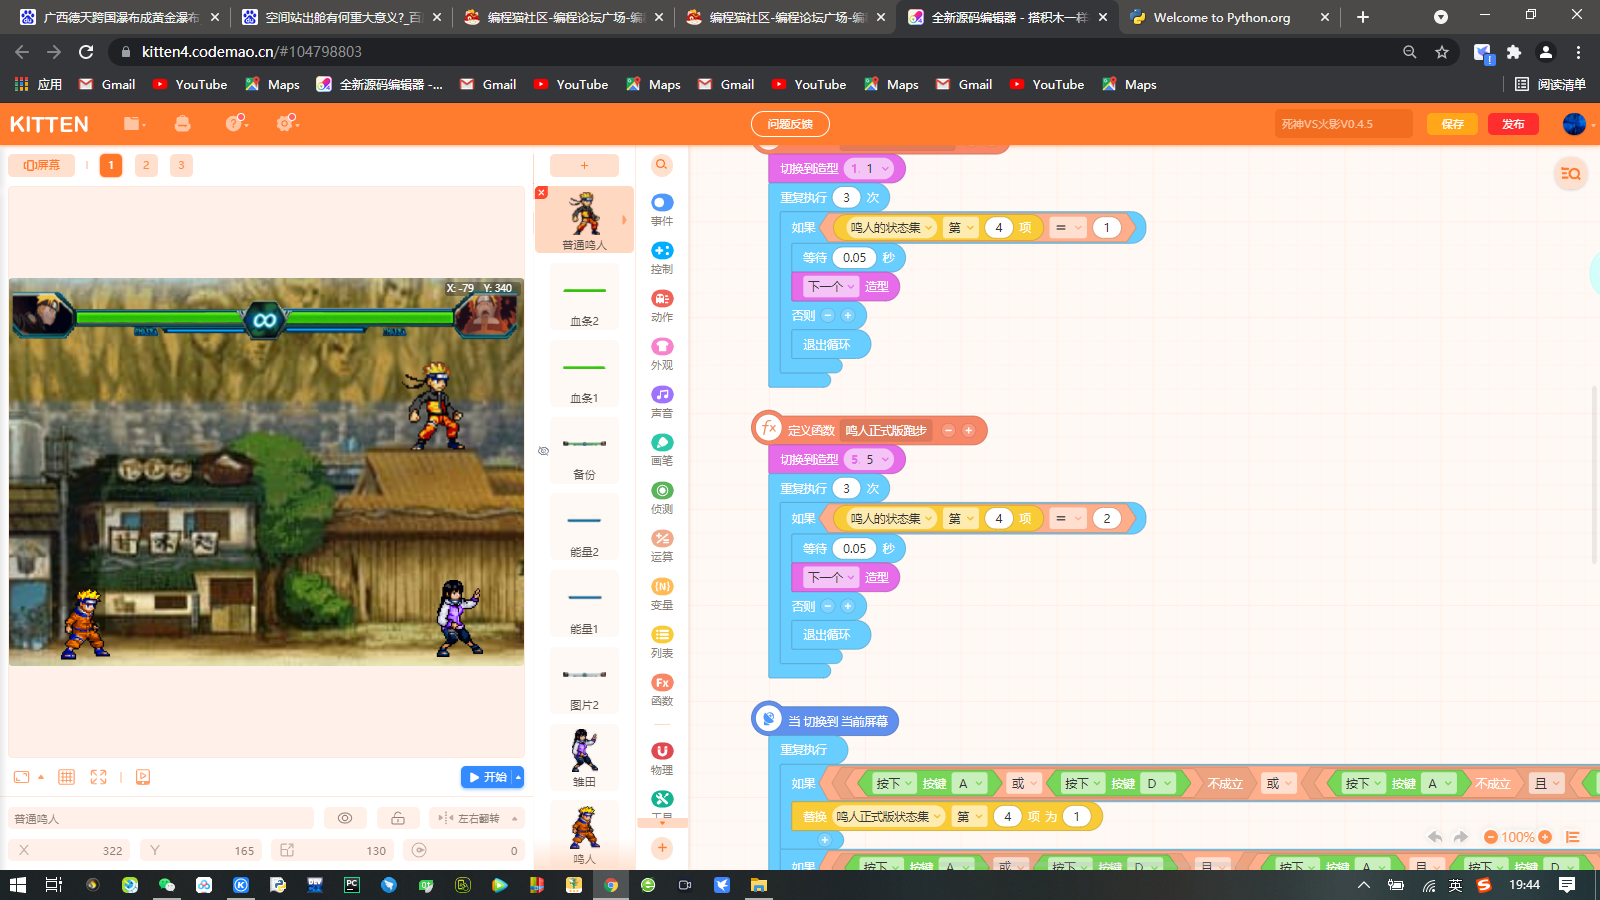Click the tidy blocks icon beside the zoom controls
Viewport: 1600px width, 900px height.
1573,837
